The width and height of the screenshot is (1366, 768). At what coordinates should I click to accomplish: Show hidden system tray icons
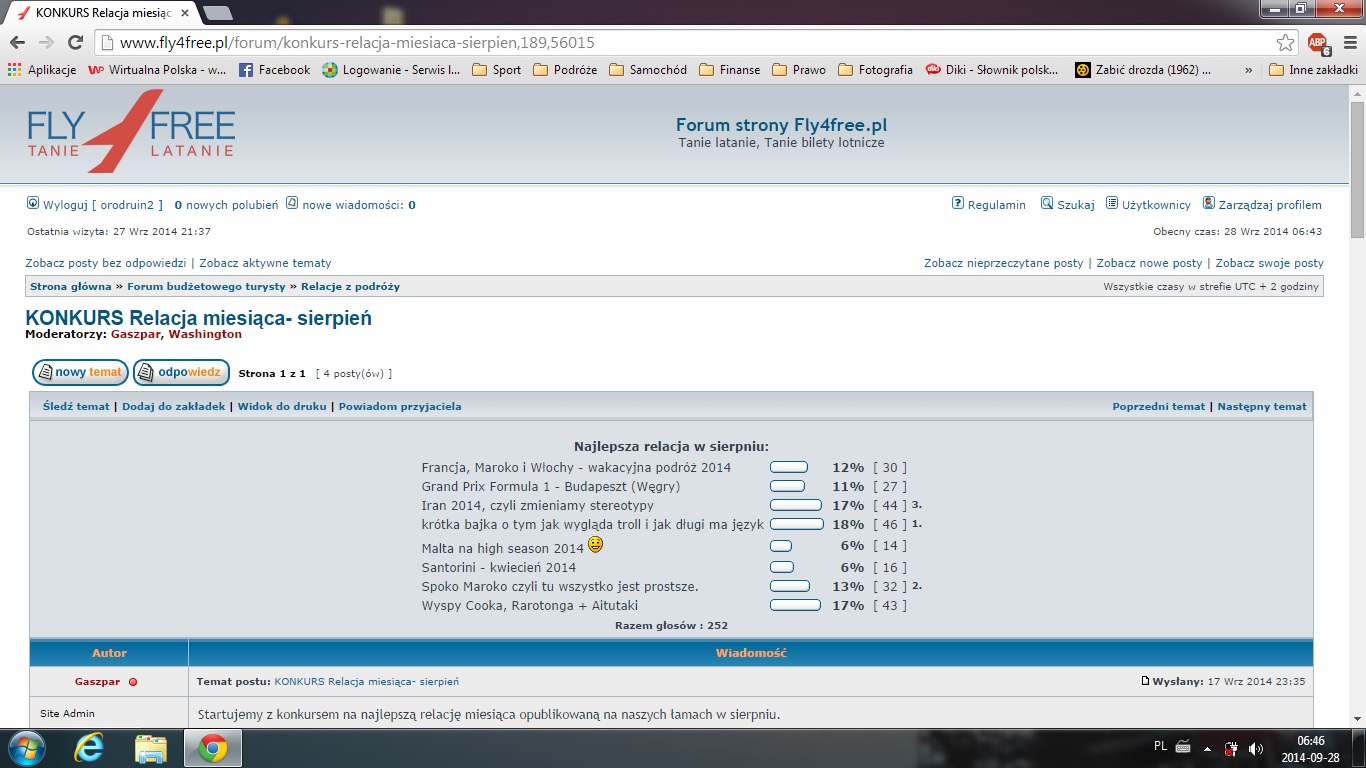coord(1208,748)
